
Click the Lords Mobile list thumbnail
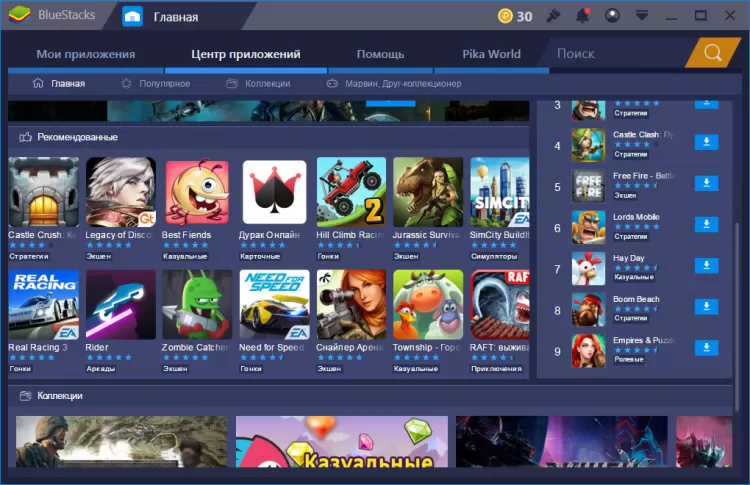[588, 228]
